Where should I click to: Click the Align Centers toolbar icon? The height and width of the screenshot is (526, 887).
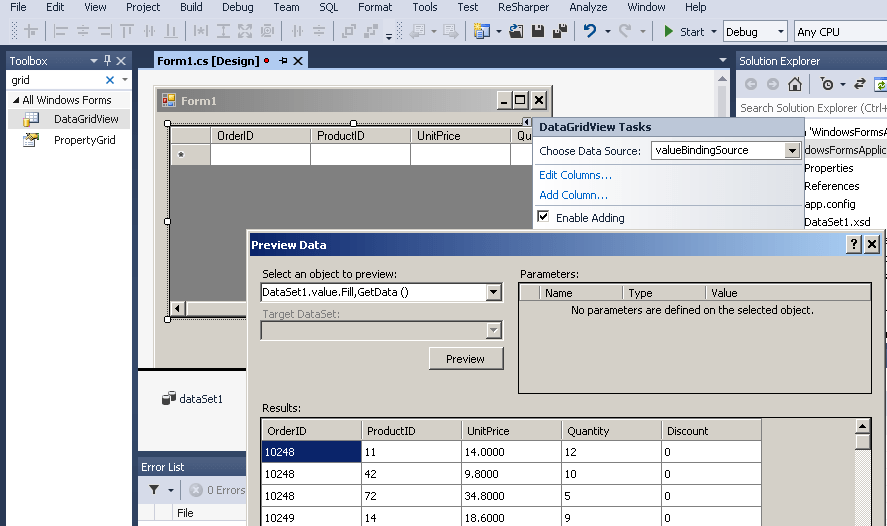click(83, 31)
